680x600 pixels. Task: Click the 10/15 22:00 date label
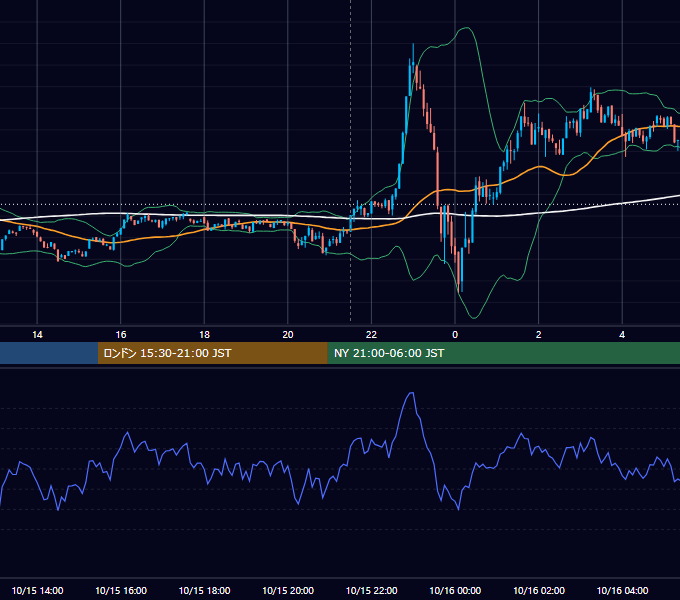371,590
